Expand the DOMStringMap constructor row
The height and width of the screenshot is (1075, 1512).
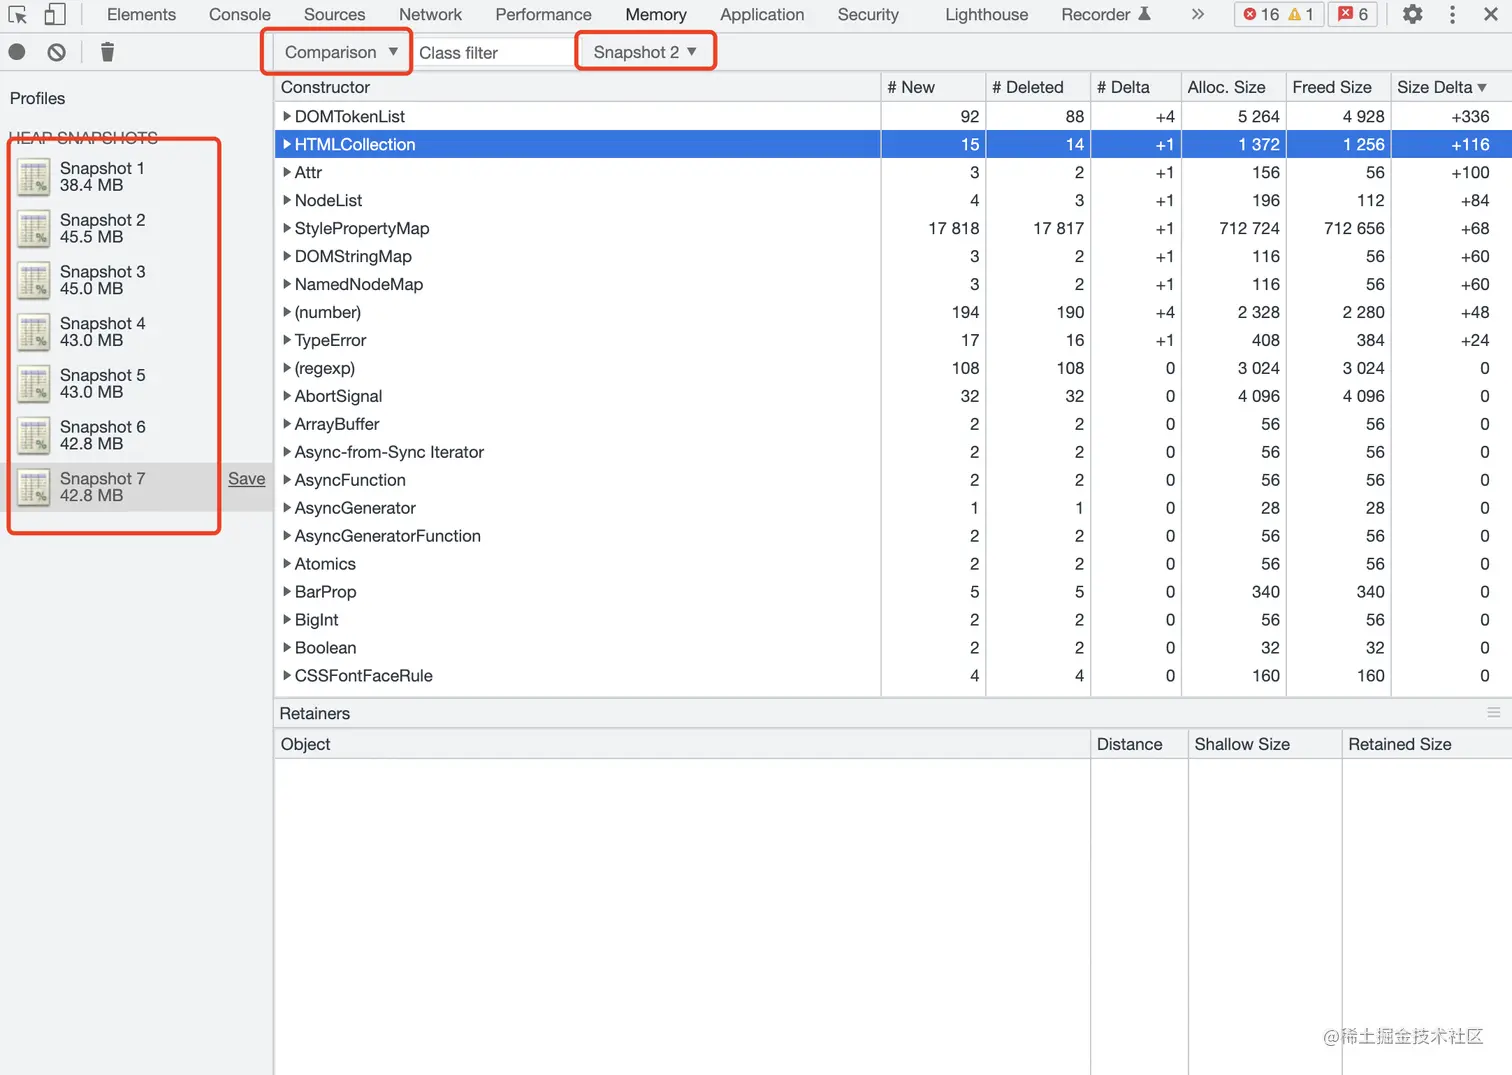point(287,256)
